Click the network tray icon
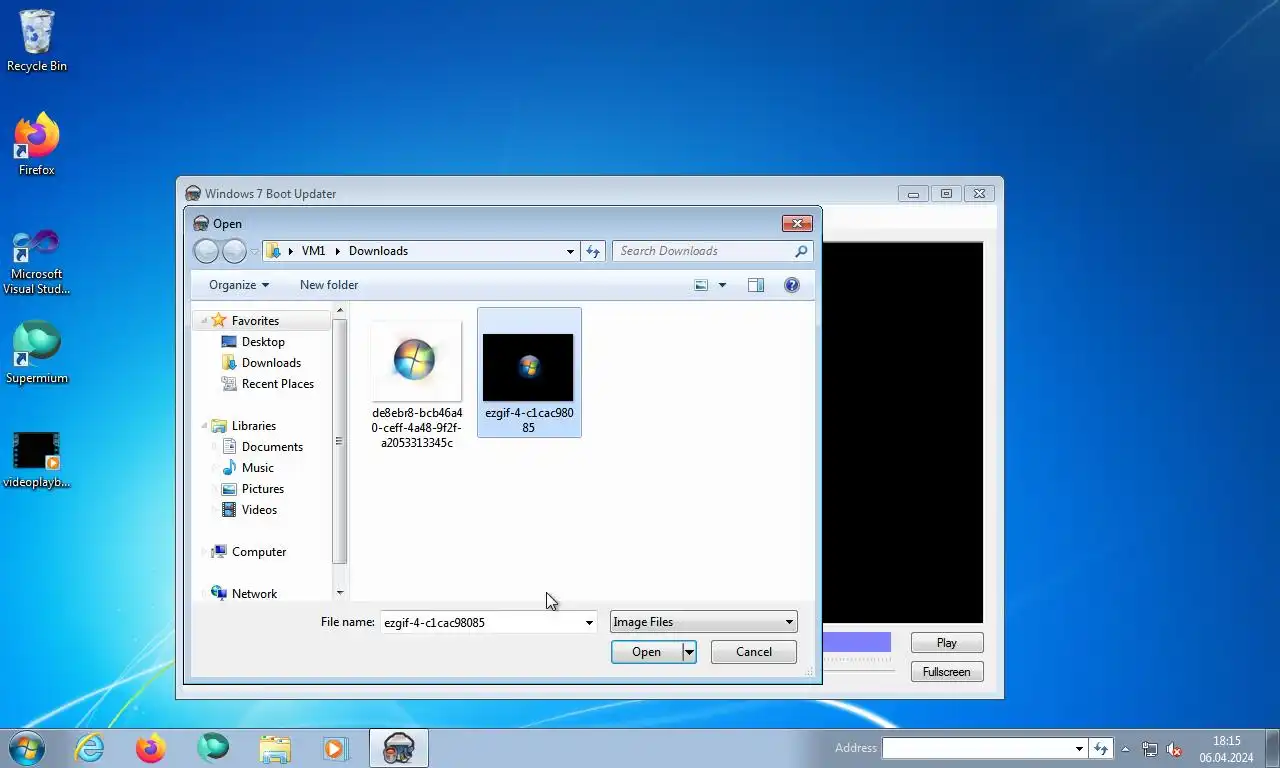Image resolution: width=1280 pixels, height=768 pixels. point(1150,749)
